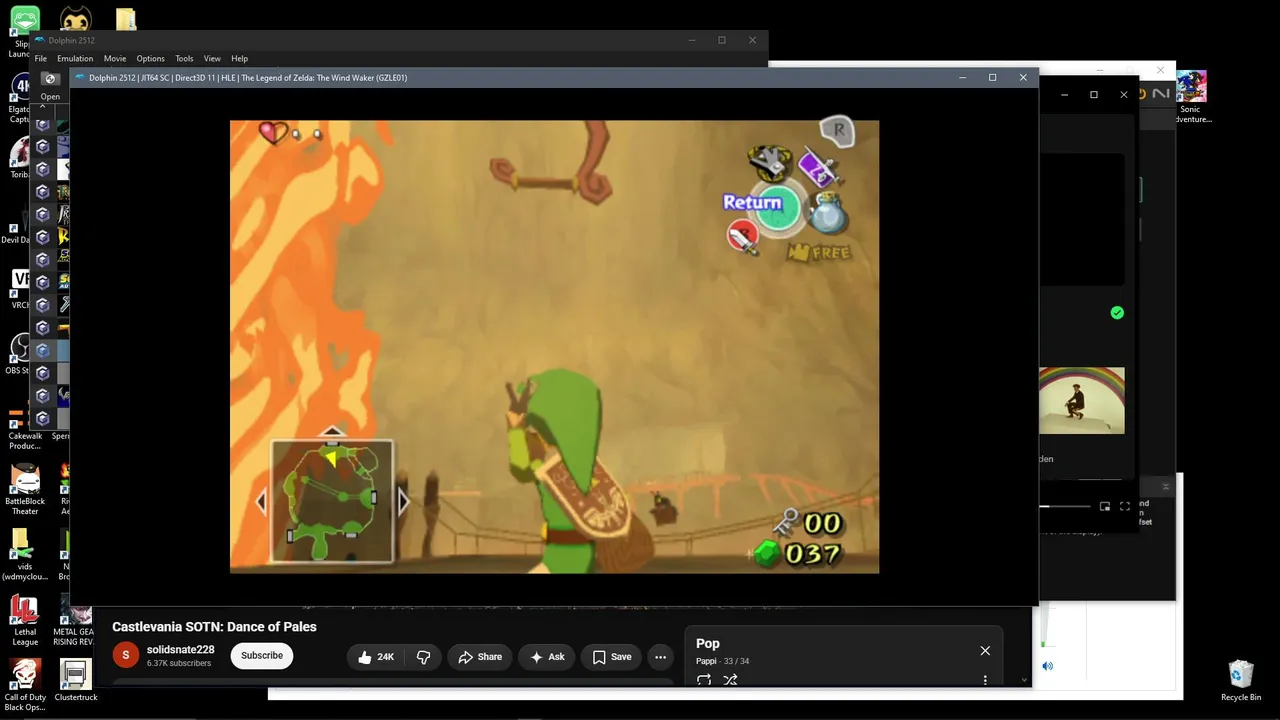The width and height of the screenshot is (1280, 720).
Task: Collapse the Dolphin game list header arrow
Action: click(43, 104)
